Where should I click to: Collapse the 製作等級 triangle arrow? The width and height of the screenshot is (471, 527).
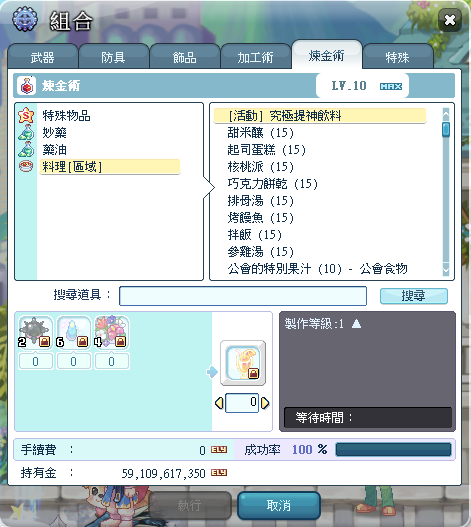click(x=356, y=324)
